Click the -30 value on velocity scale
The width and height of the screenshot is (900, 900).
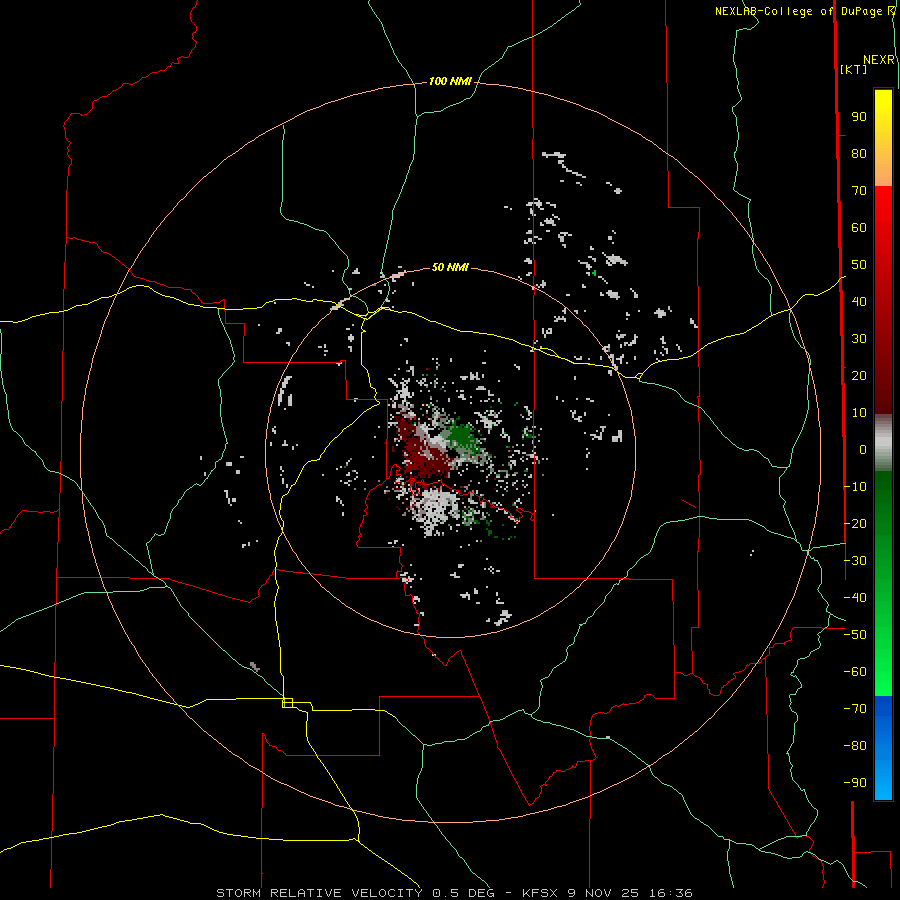click(855, 561)
